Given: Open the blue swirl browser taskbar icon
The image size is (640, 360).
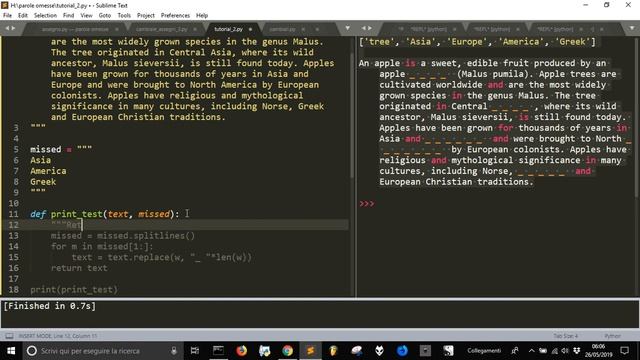Looking at the screenshot, I should click(402, 351).
